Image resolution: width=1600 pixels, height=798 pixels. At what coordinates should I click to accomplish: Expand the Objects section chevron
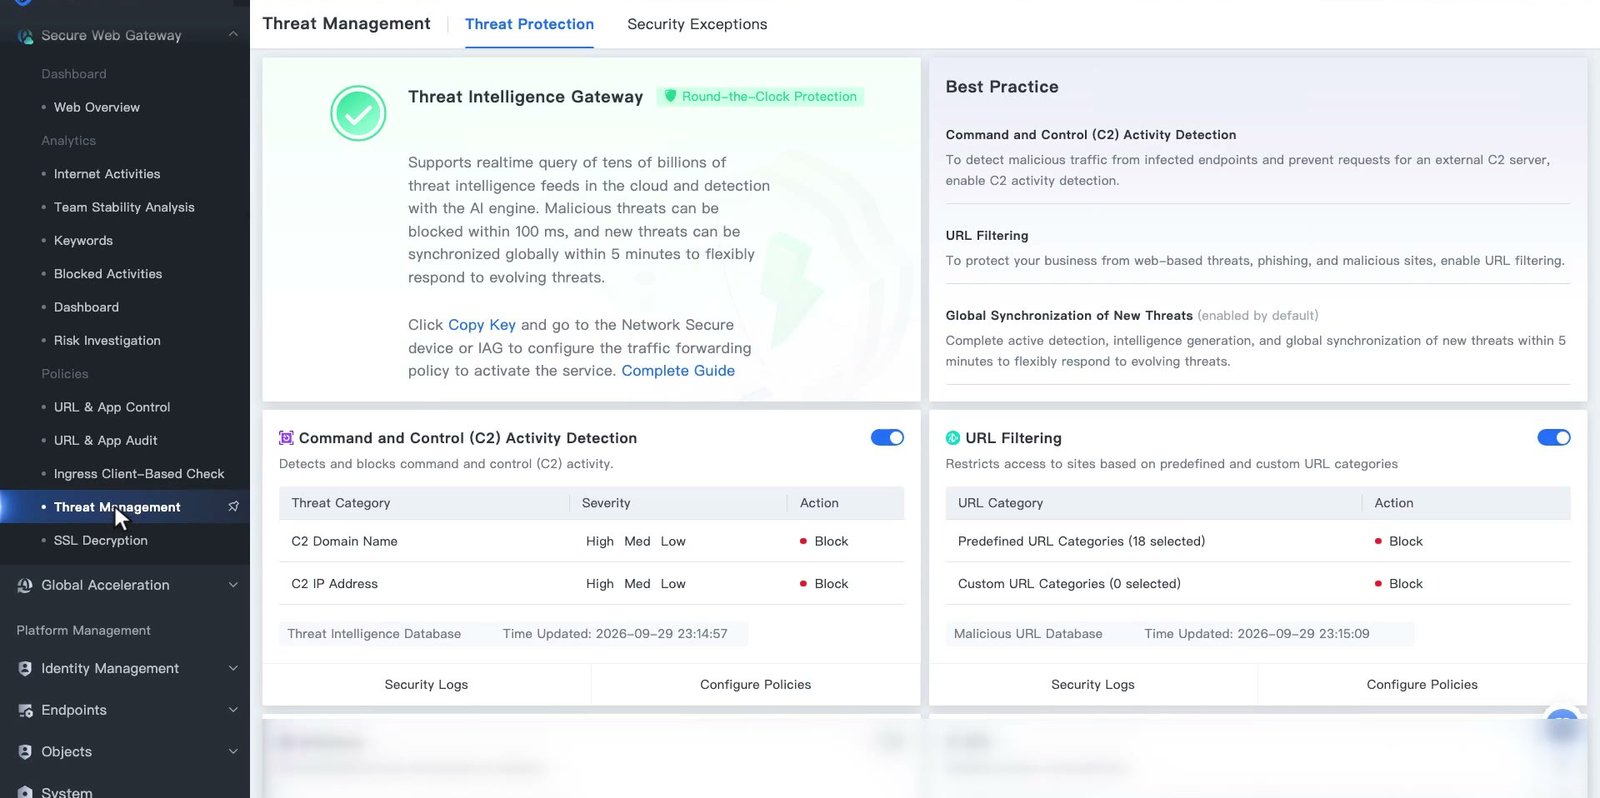pyautogui.click(x=233, y=752)
